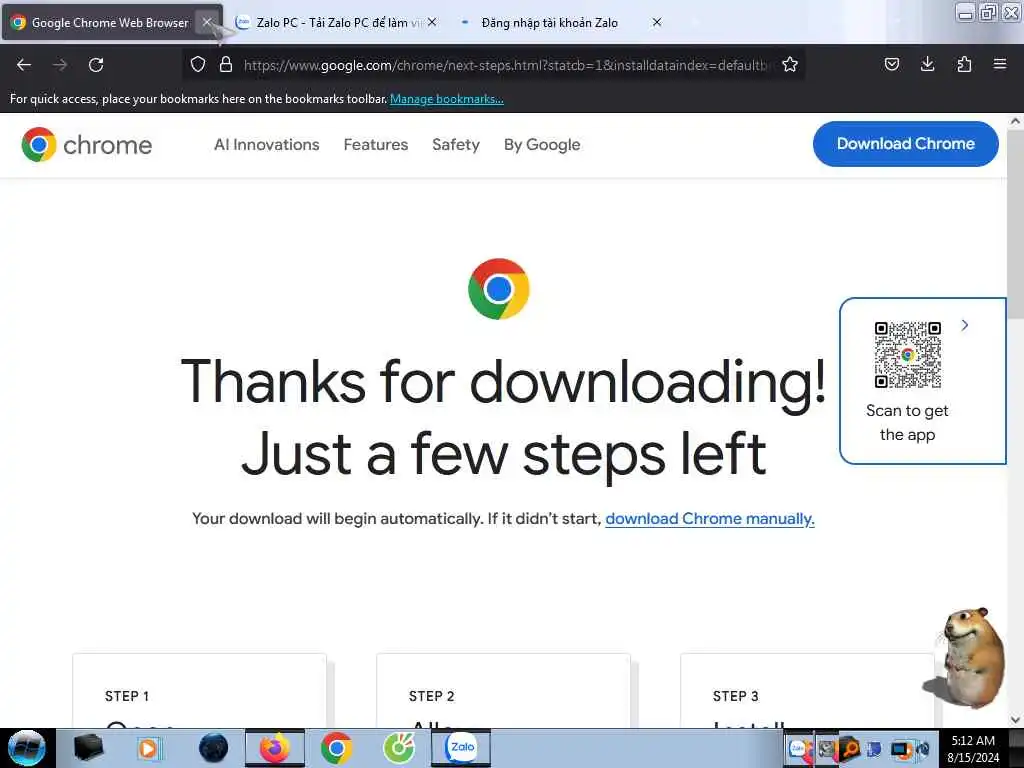Screen dimensions: 1024x768
Task: Open the Save to Pocket icon
Action: pyautogui.click(x=892, y=64)
